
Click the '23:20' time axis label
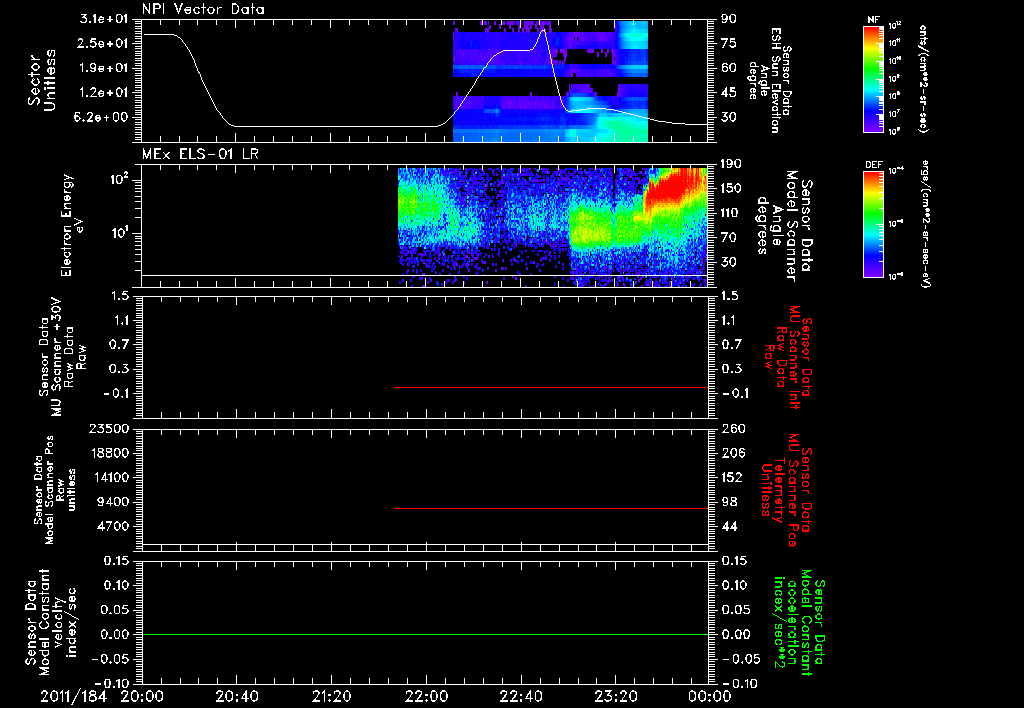pyautogui.click(x=616, y=696)
